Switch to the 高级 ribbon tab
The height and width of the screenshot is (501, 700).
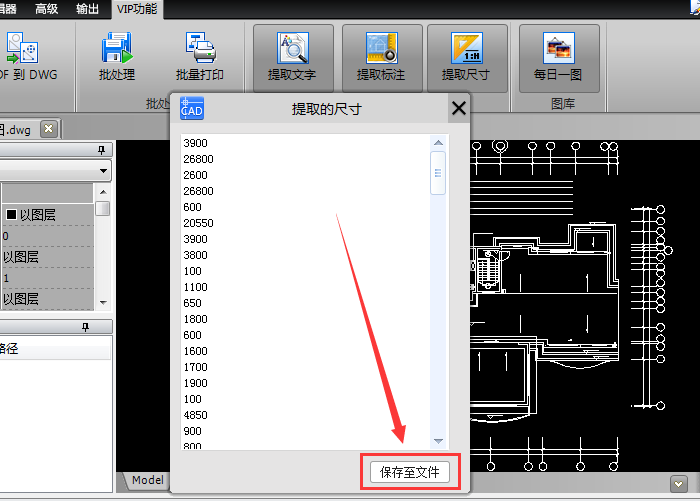click(46, 9)
